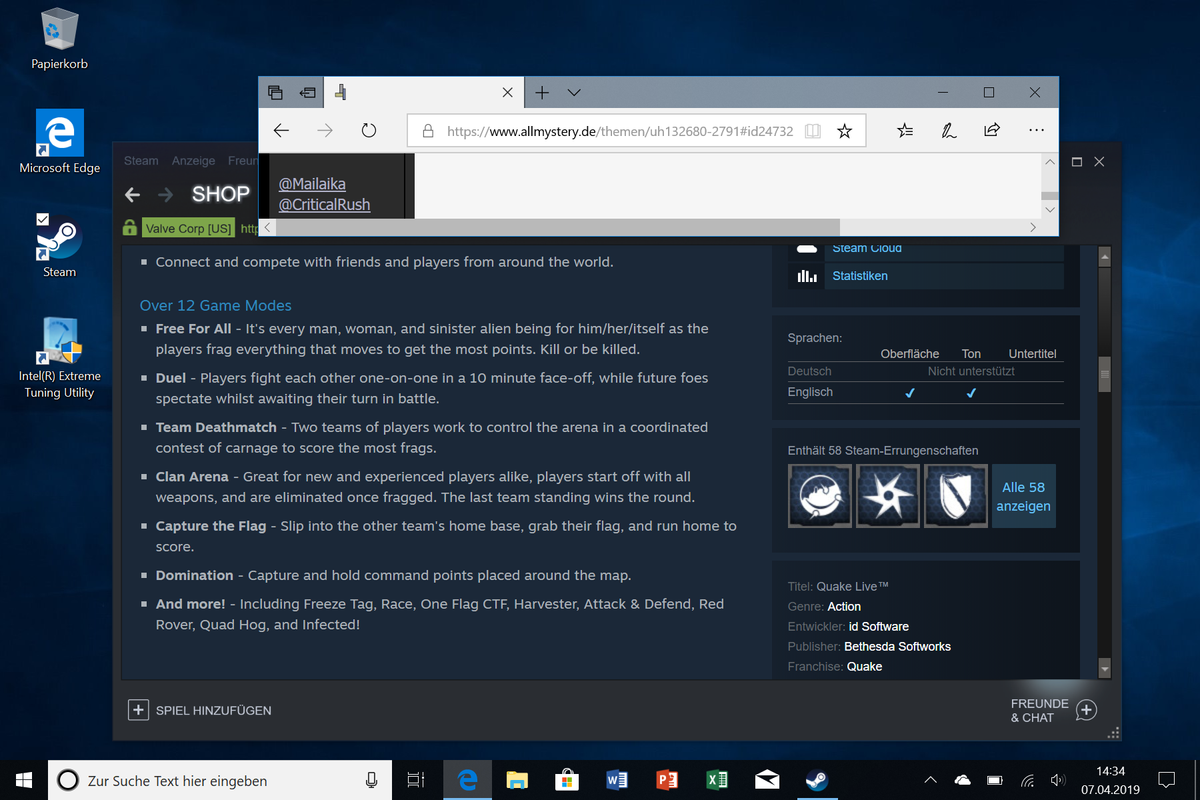Click first achievement thumbnail
This screenshot has width=1200, height=800.
pos(819,495)
